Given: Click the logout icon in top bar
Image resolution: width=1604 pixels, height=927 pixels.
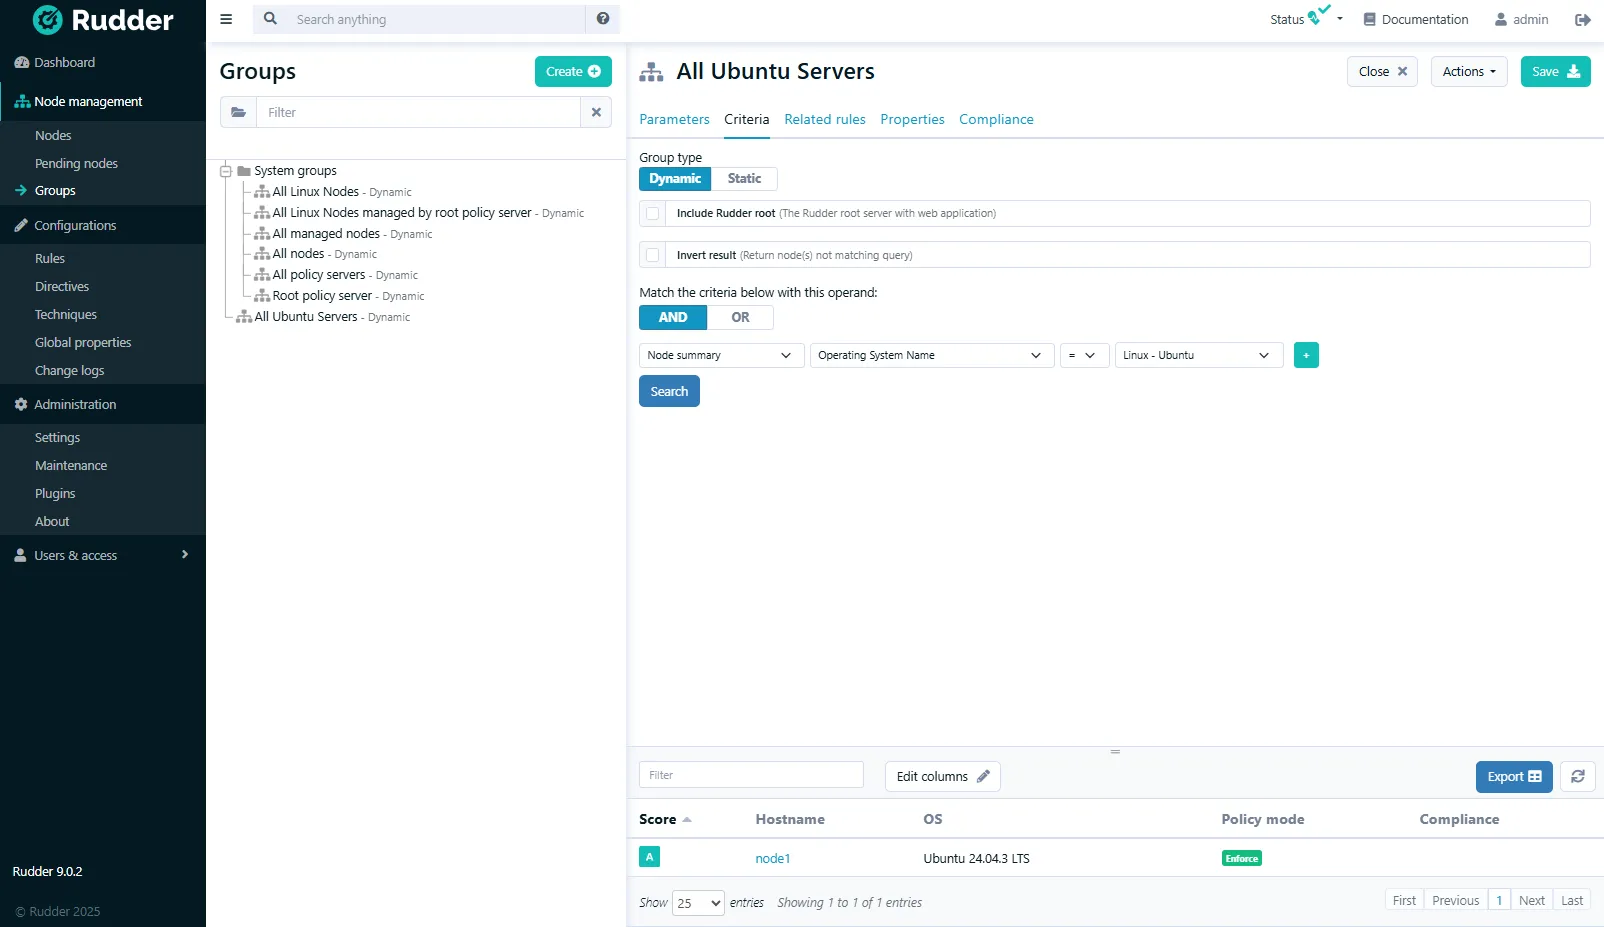Looking at the screenshot, I should (x=1582, y=20).
